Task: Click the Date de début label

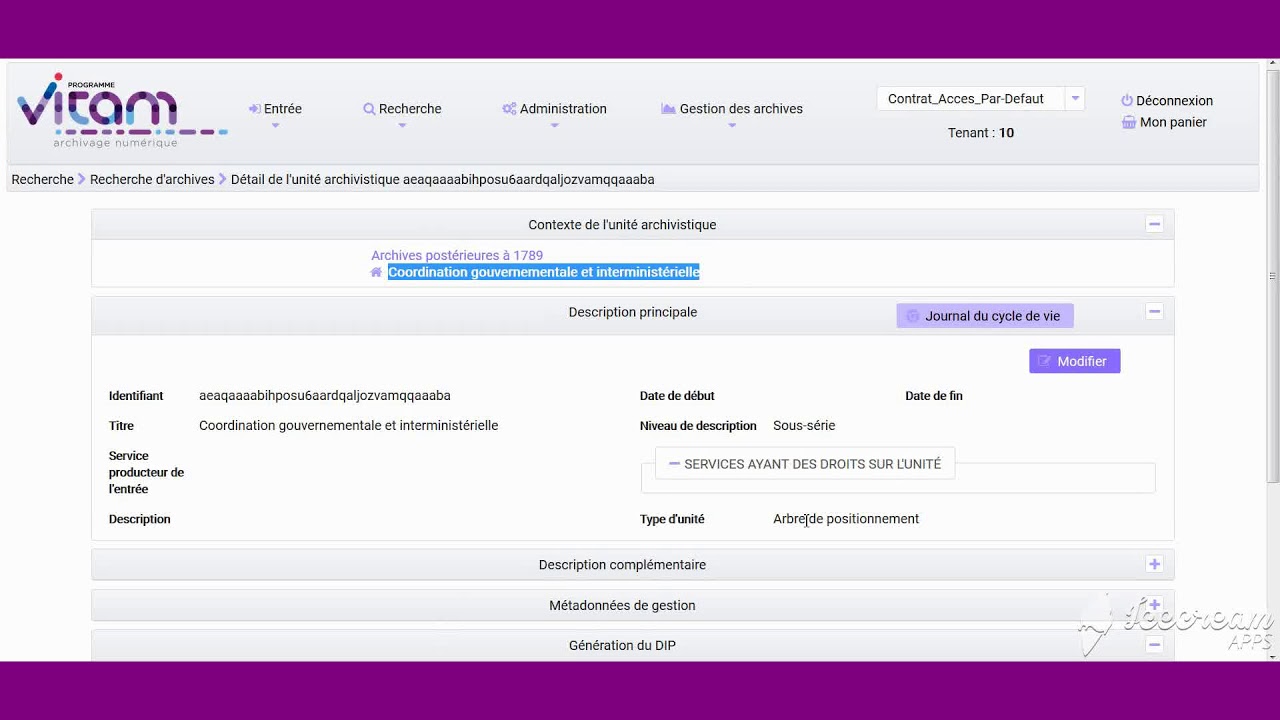Action: (677, 396)
